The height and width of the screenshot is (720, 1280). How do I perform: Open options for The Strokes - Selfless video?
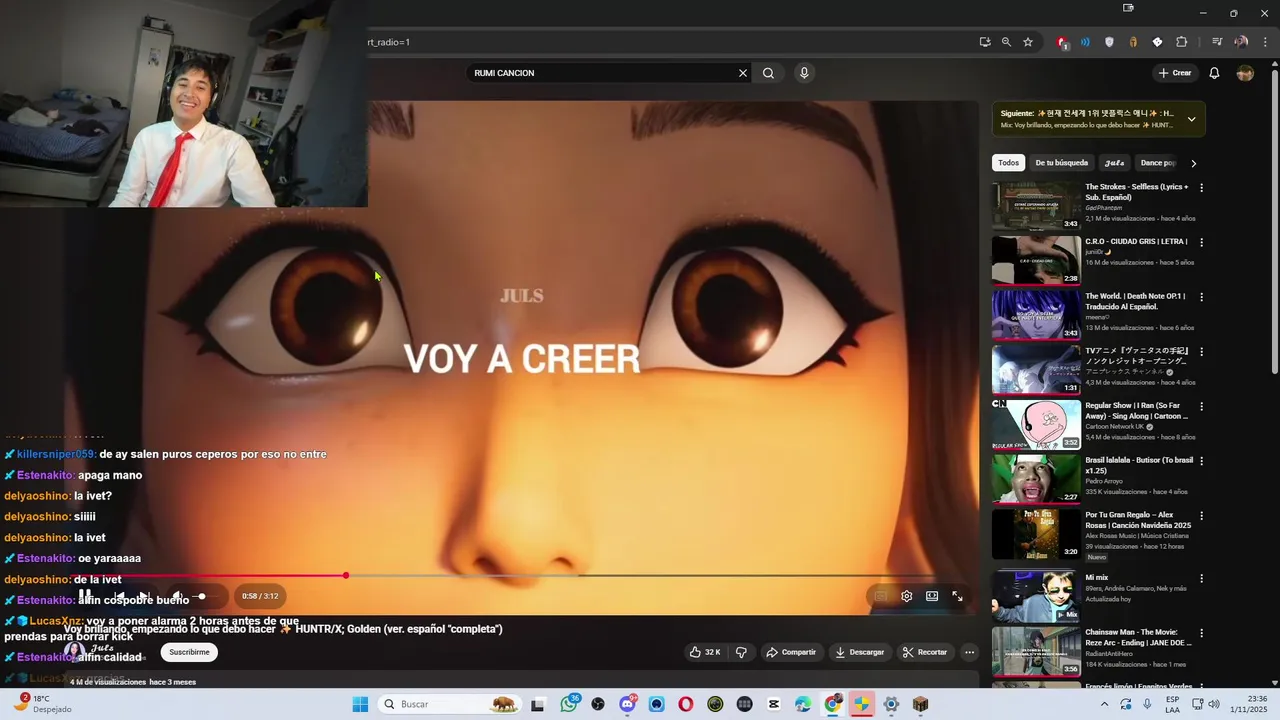point(1201,188)
